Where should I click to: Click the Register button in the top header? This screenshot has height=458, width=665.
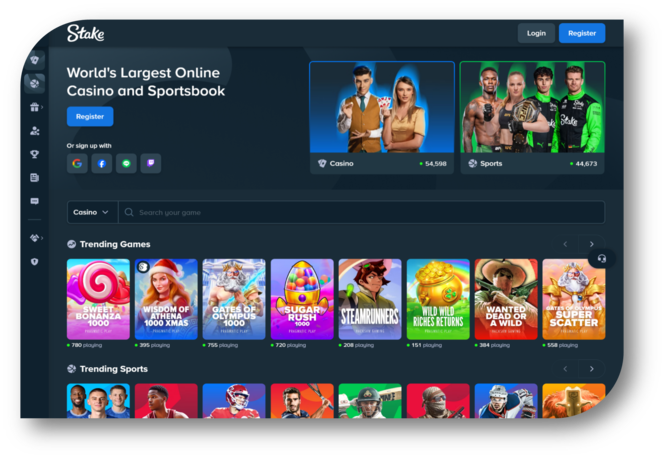[x=581, y=33]
